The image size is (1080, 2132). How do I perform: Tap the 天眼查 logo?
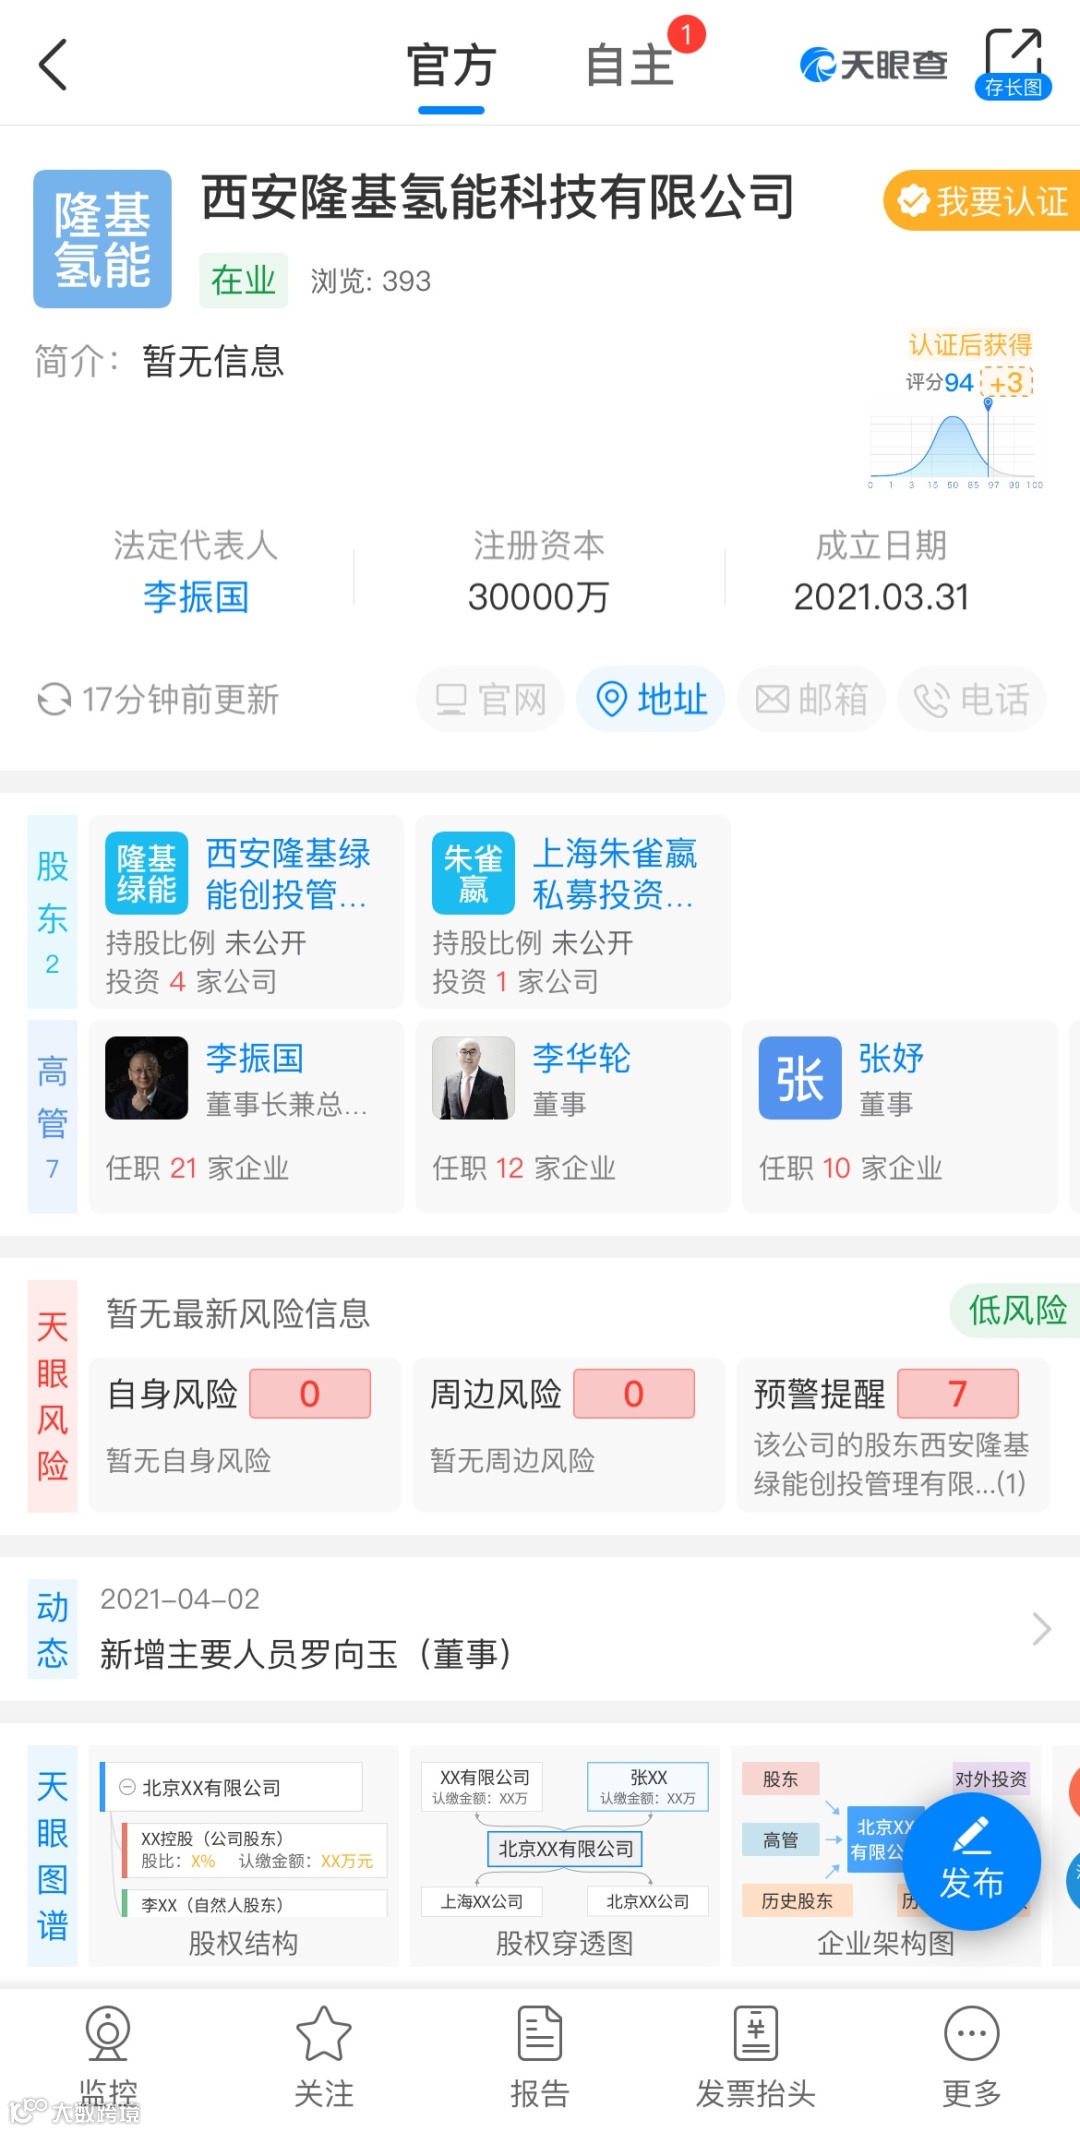[x=873, y=65]
